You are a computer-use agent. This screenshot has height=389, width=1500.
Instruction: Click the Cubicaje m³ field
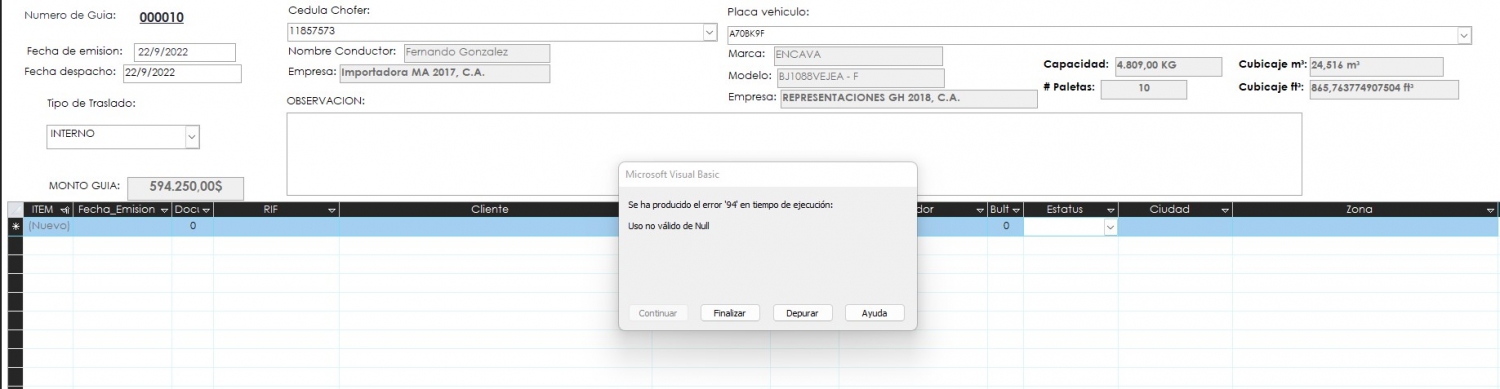pyautogui.click(x=1376, y=66)
